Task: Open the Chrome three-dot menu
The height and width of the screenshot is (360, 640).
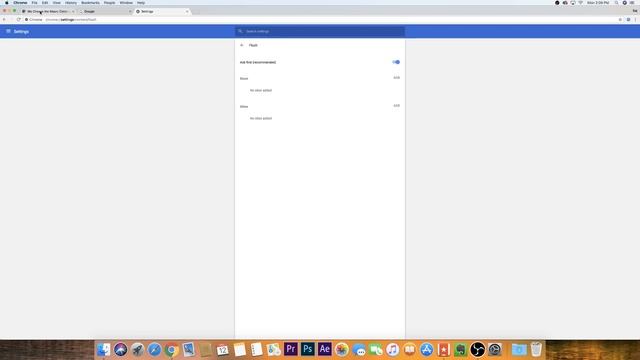Action: [636, 20]
